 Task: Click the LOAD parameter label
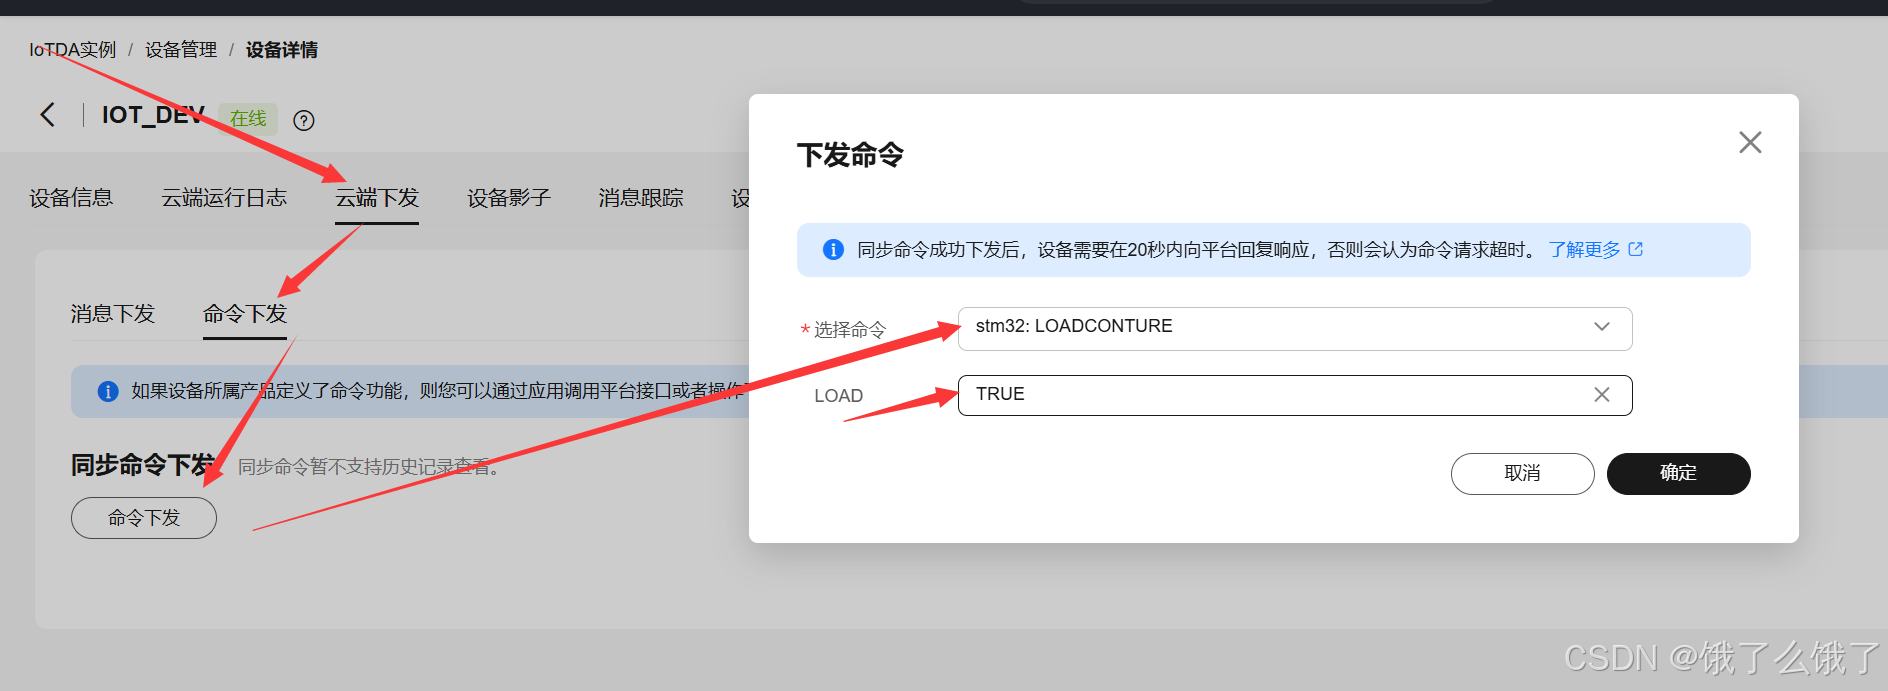coord(838,396)
